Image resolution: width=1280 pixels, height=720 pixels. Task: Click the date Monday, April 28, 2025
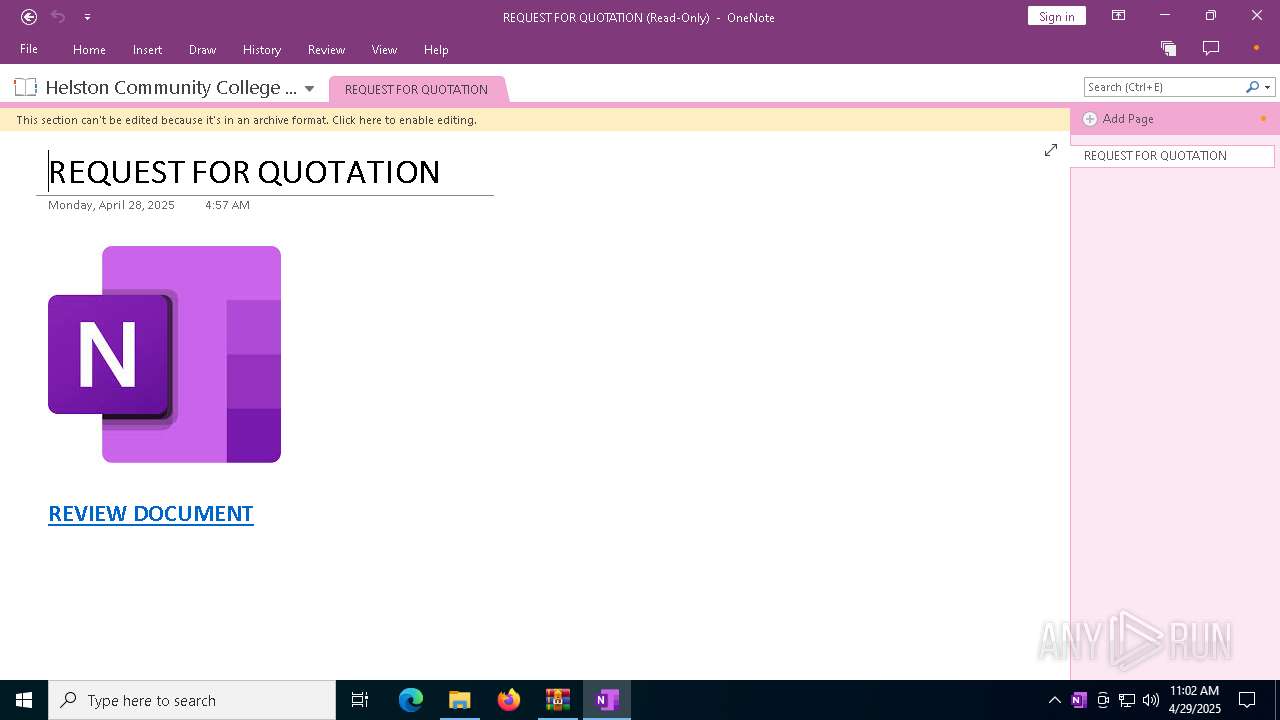click(111, 205)
